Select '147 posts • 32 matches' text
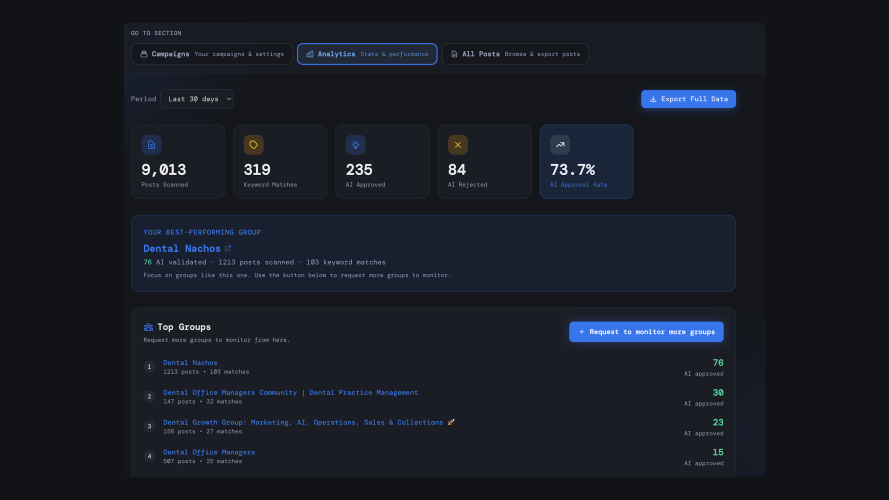 pyautogui.click(x=202, y=401)
